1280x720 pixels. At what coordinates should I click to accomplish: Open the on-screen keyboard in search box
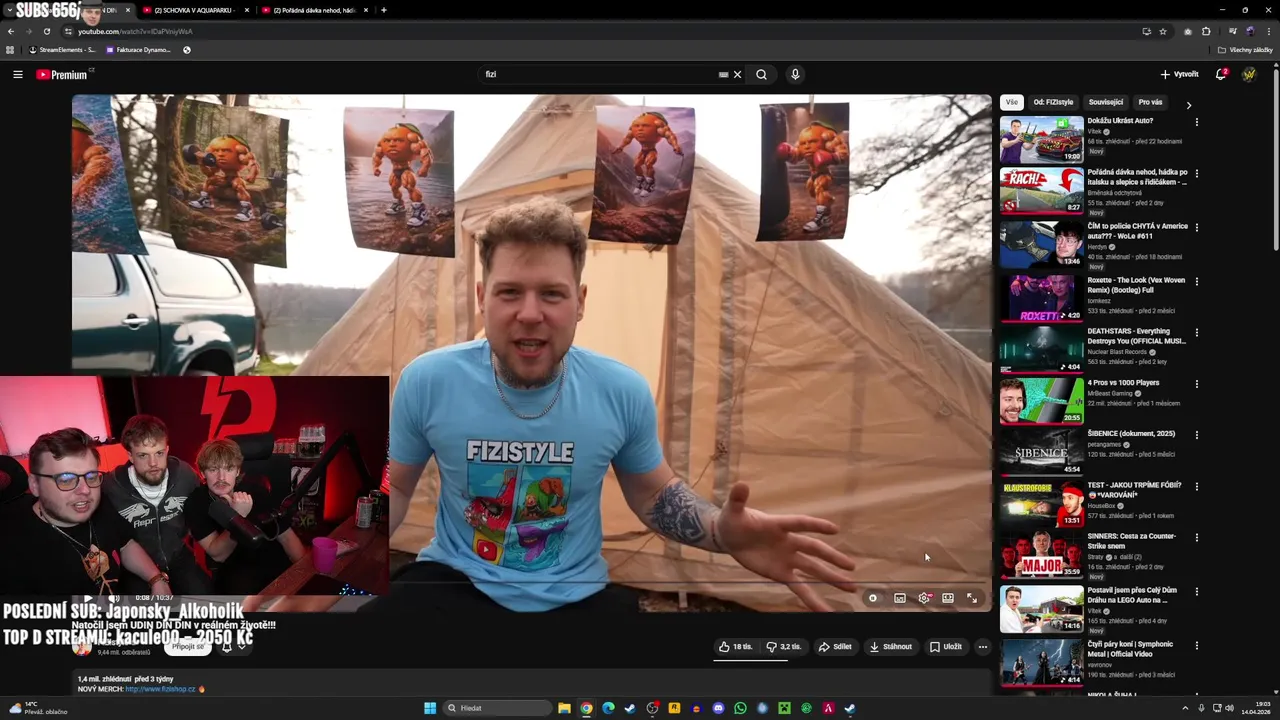tap(723, 74)
